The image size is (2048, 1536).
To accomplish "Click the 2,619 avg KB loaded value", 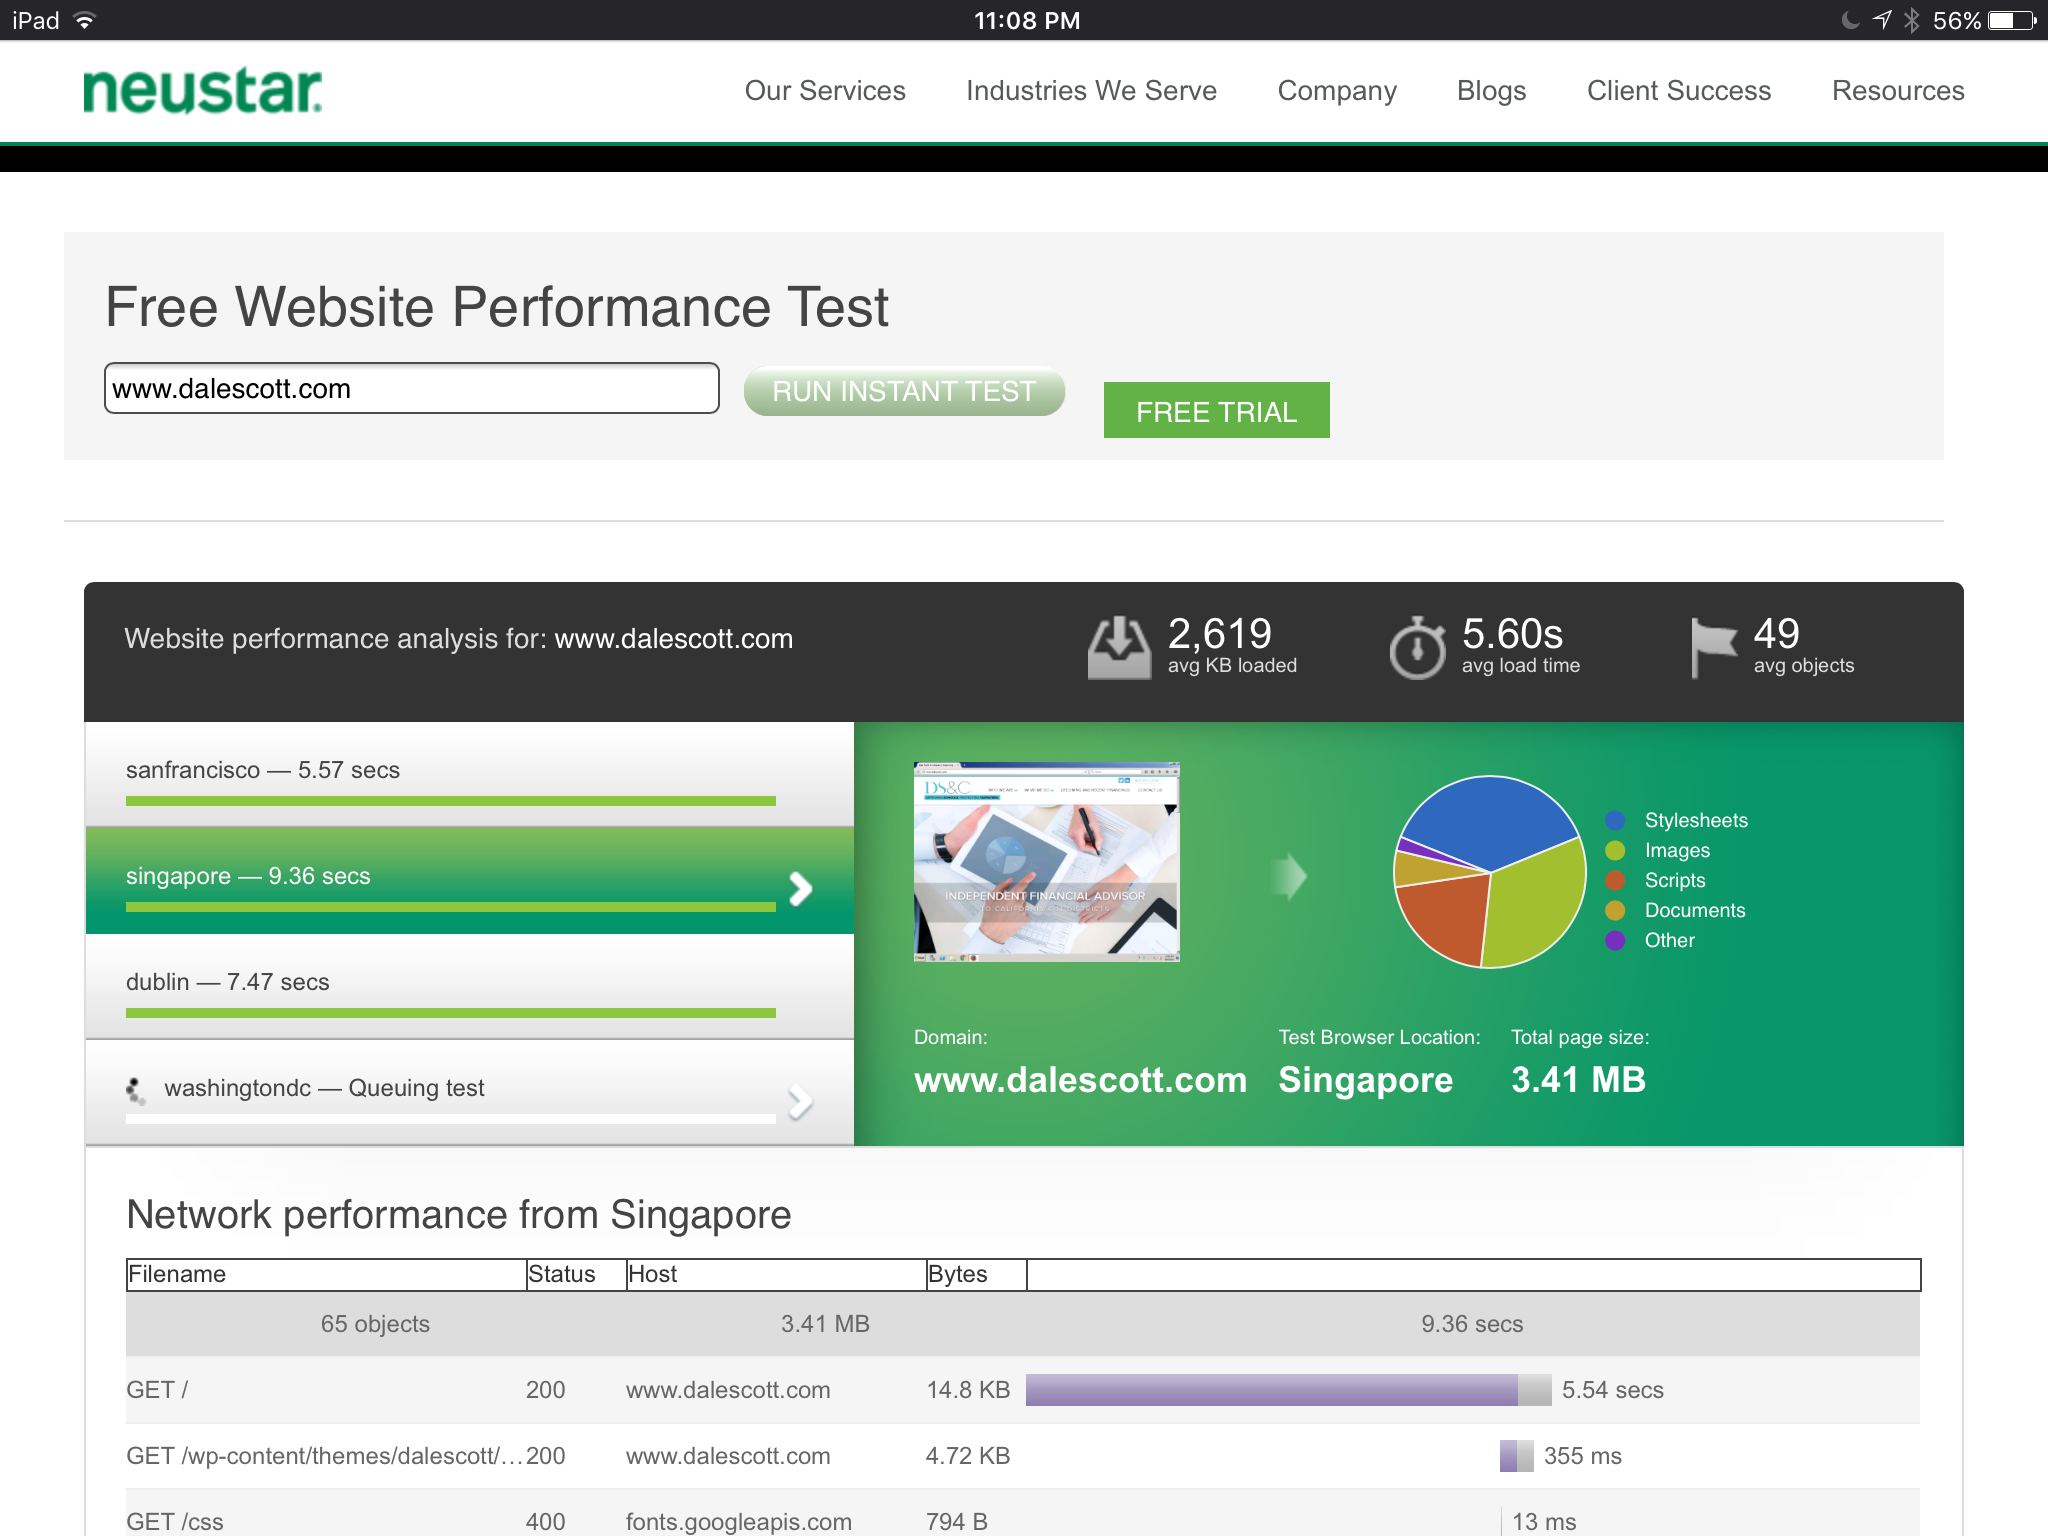I will (1220, 634).
